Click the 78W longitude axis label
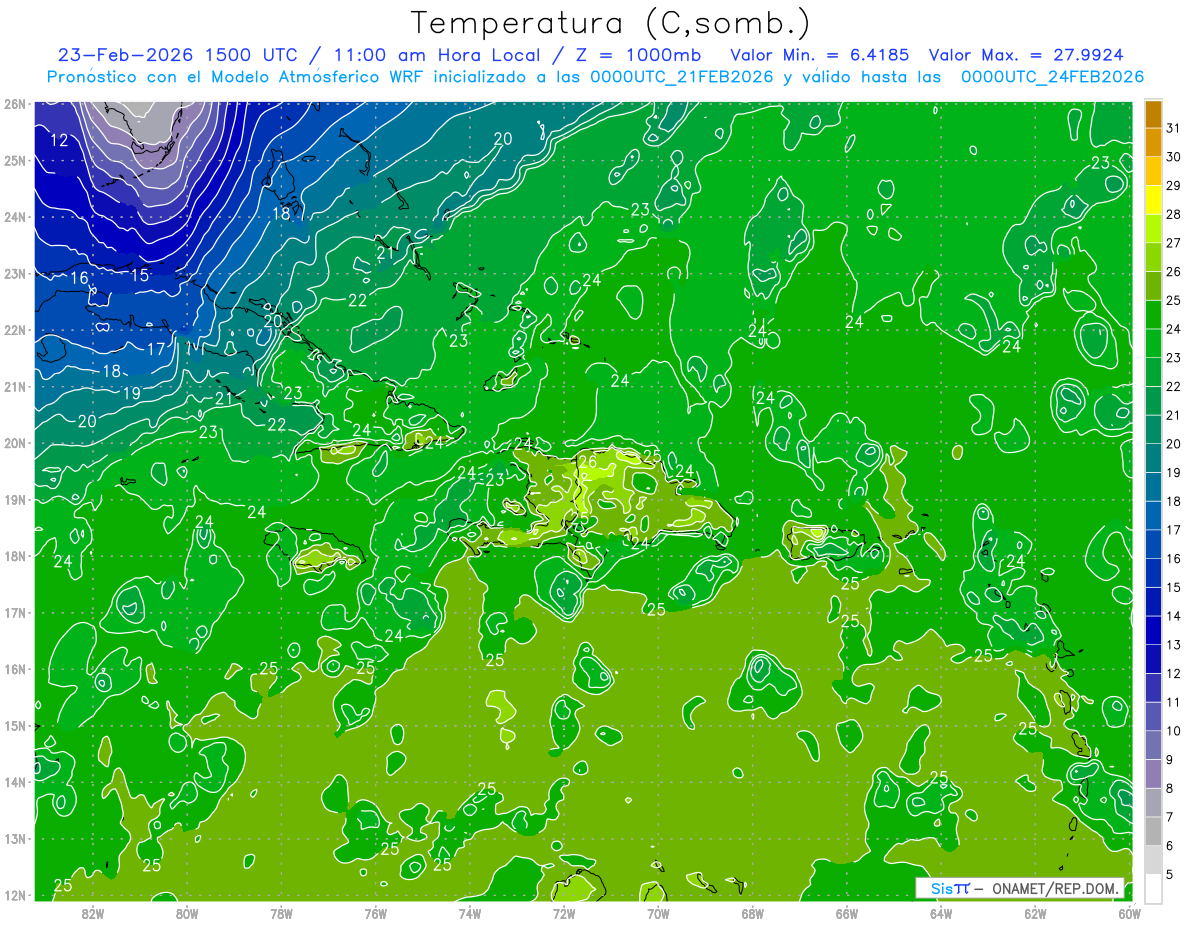Screen dimensions: 1200x927 point(281,913)
